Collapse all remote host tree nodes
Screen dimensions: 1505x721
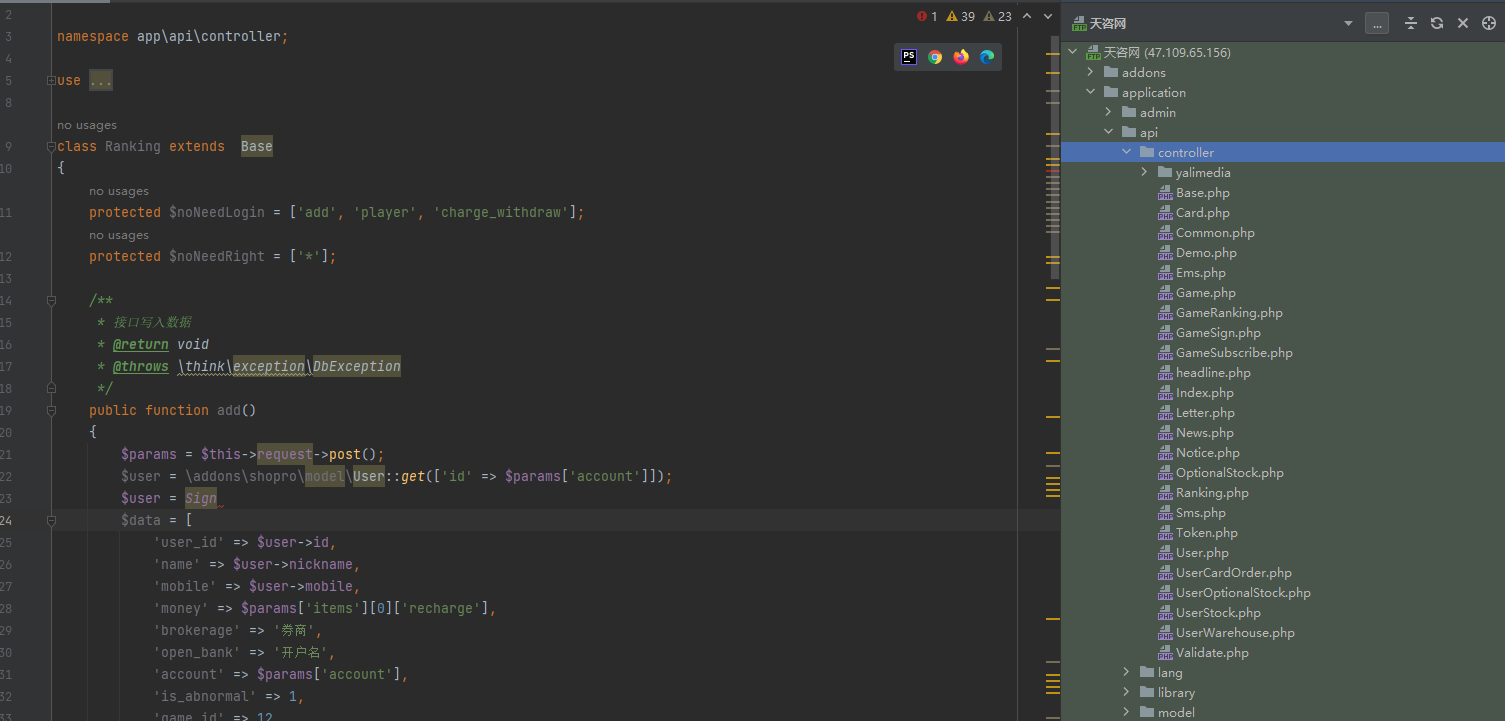coord(1411,23)
